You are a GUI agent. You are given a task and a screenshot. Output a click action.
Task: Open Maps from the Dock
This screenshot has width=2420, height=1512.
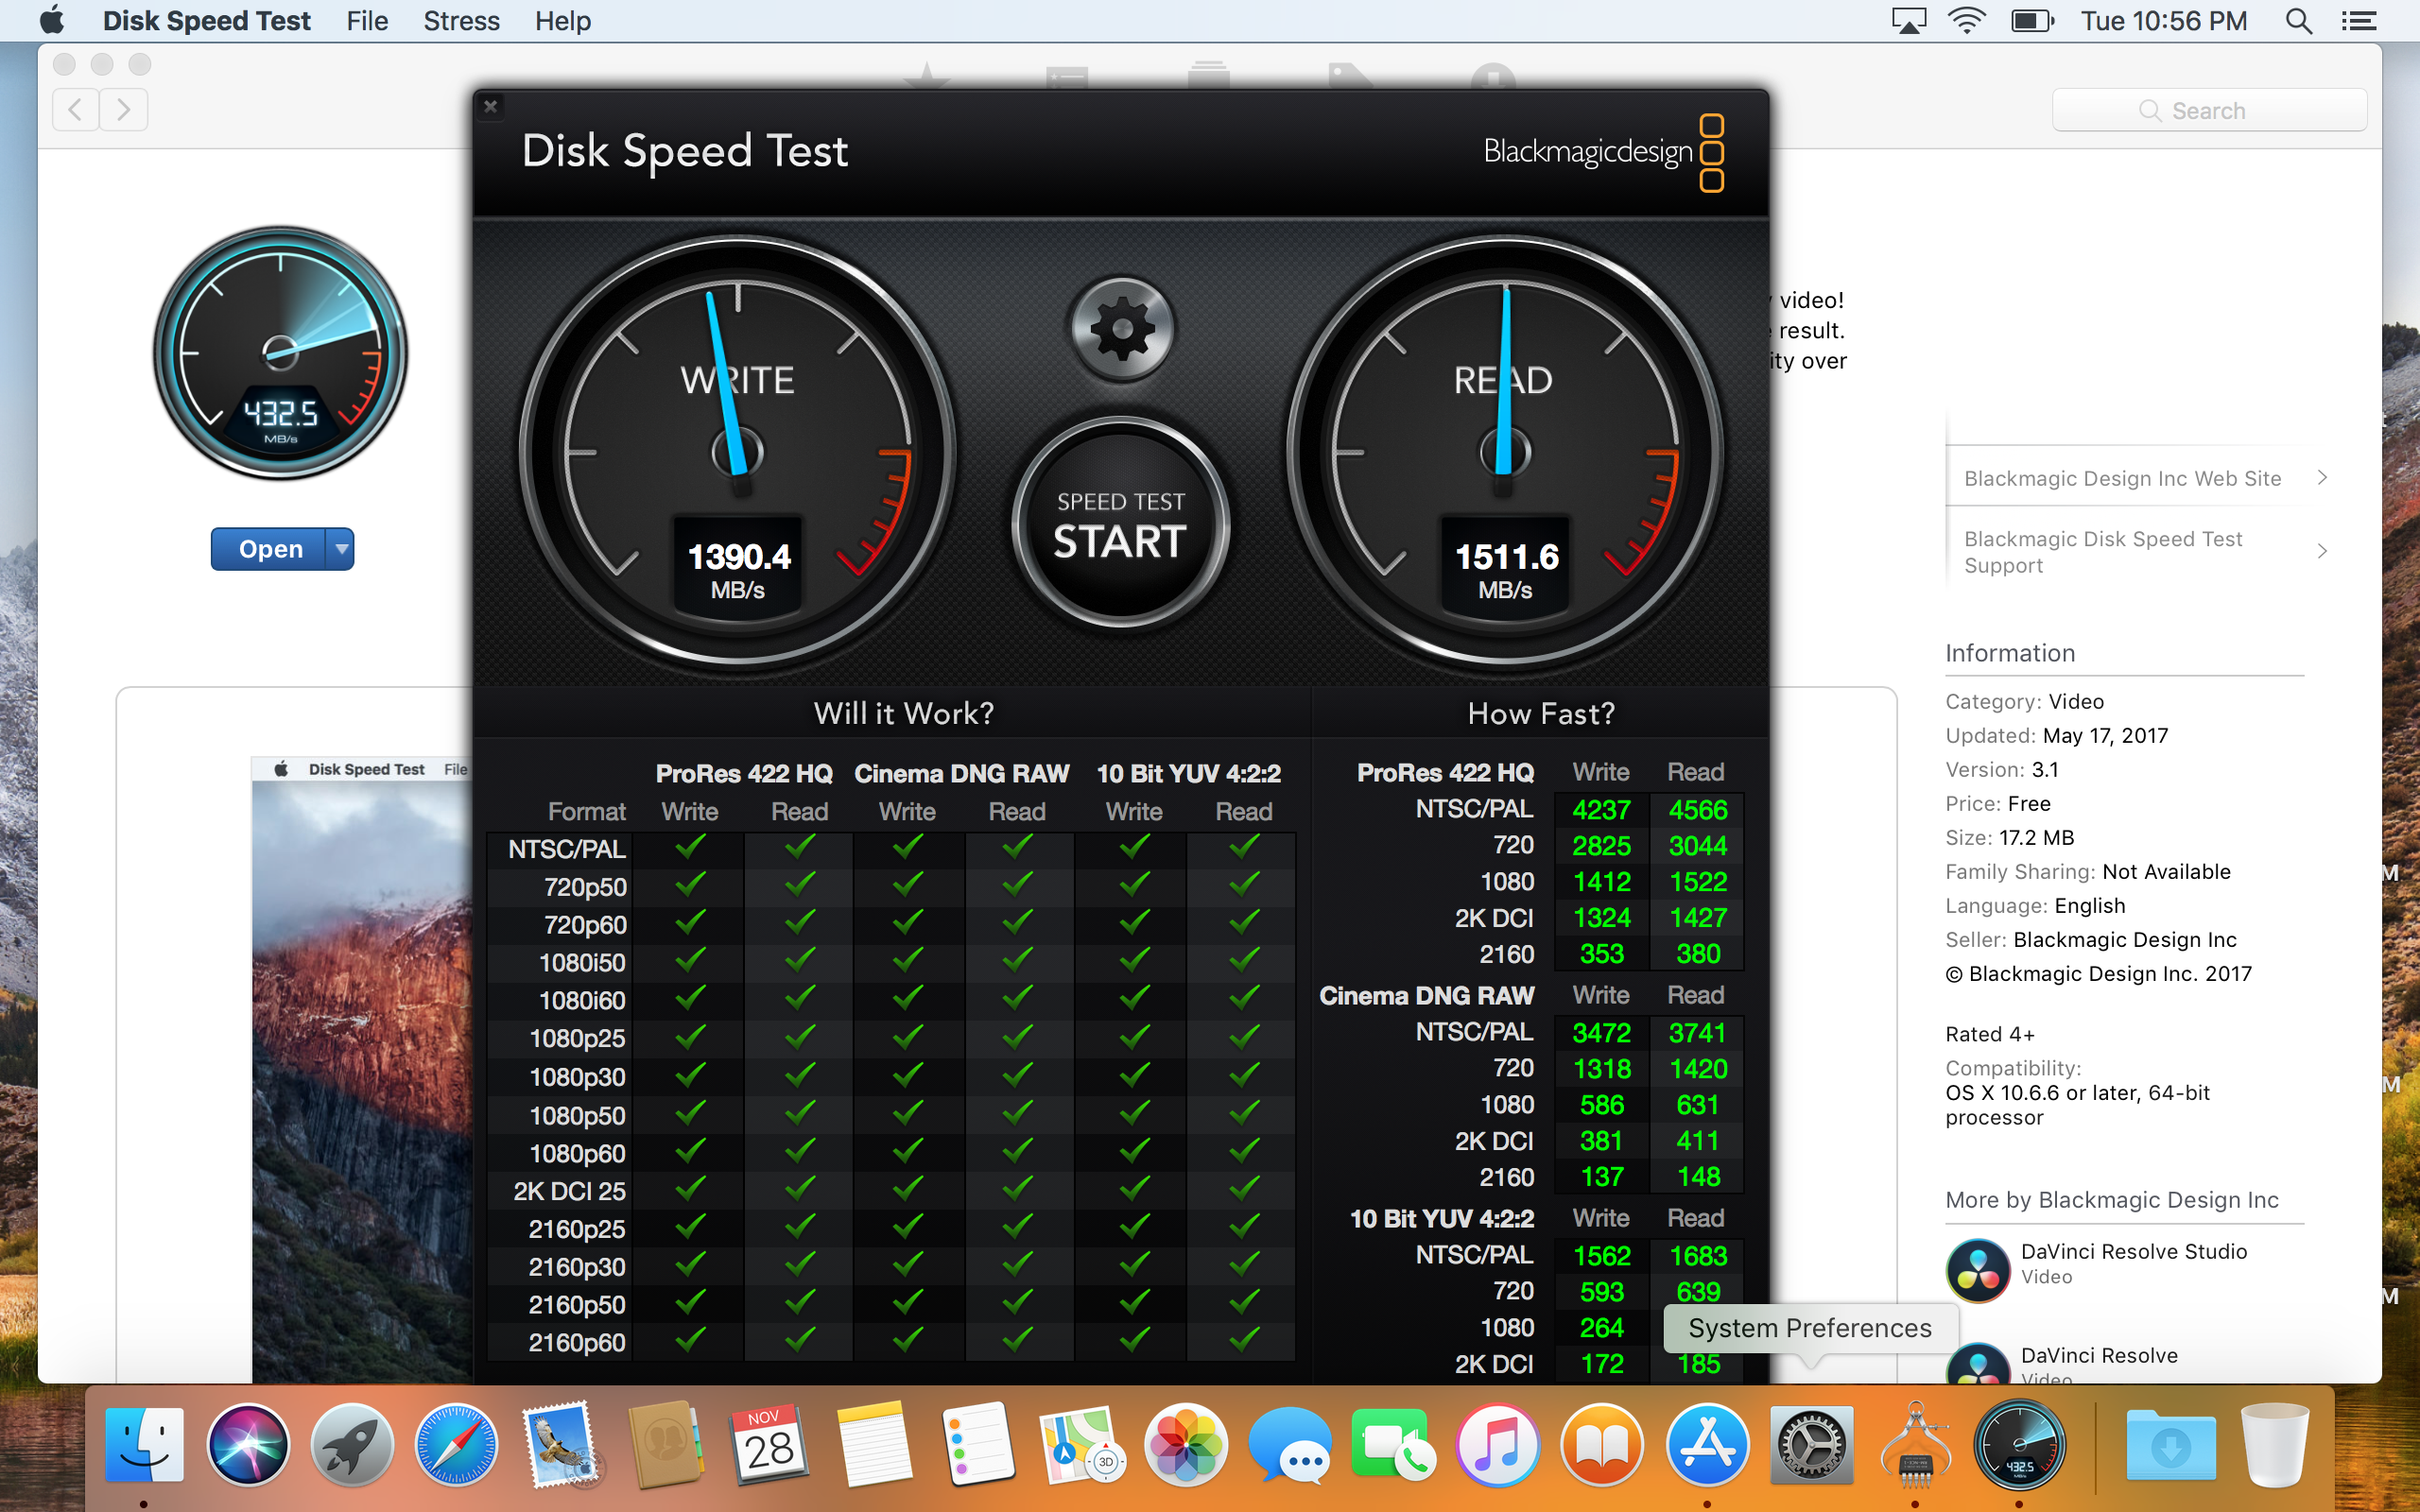[x=1081, y=1446]
